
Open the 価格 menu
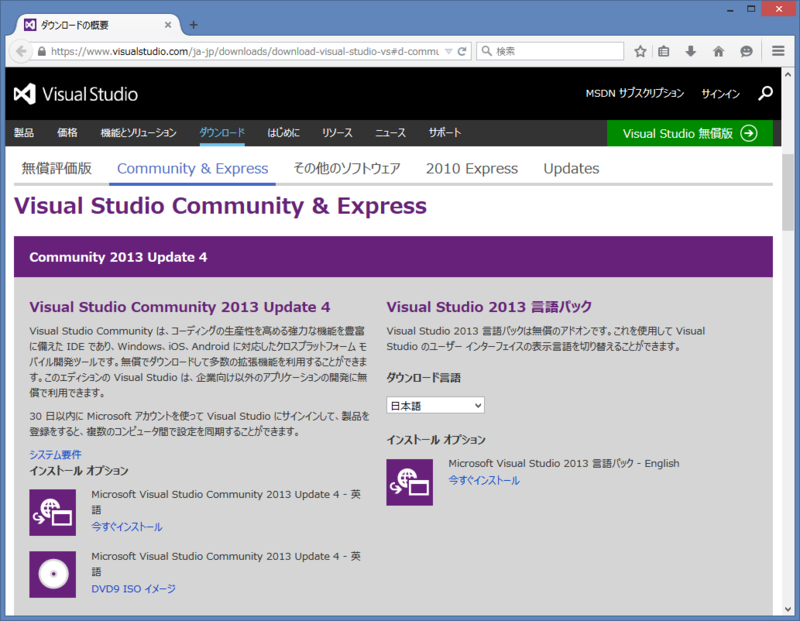67,133
